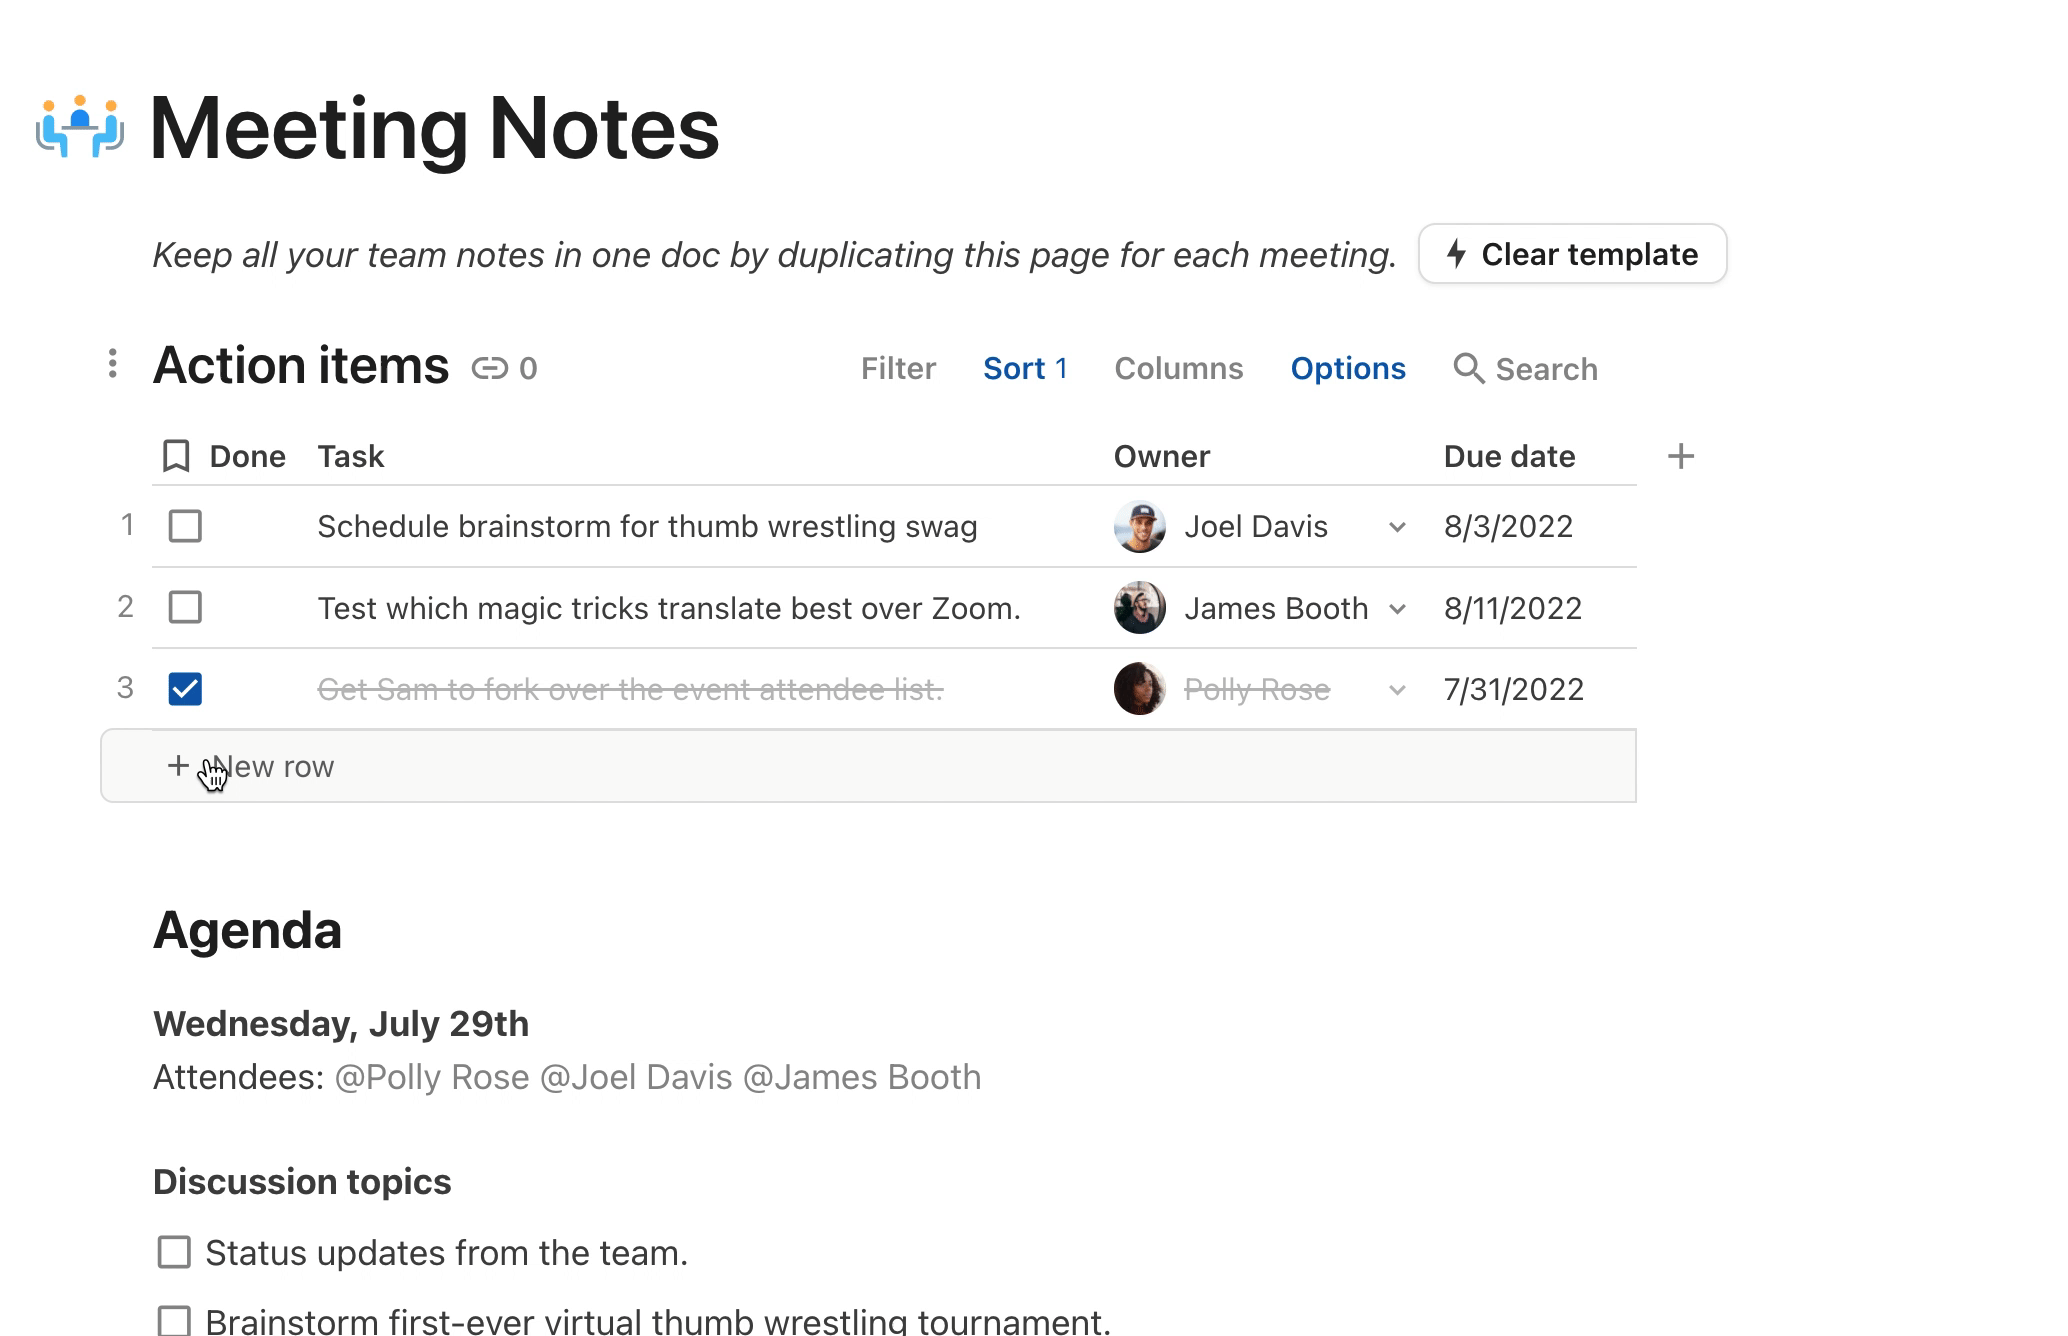
Task: Expand the James Booth owner dropdown
Action: 1398,609
